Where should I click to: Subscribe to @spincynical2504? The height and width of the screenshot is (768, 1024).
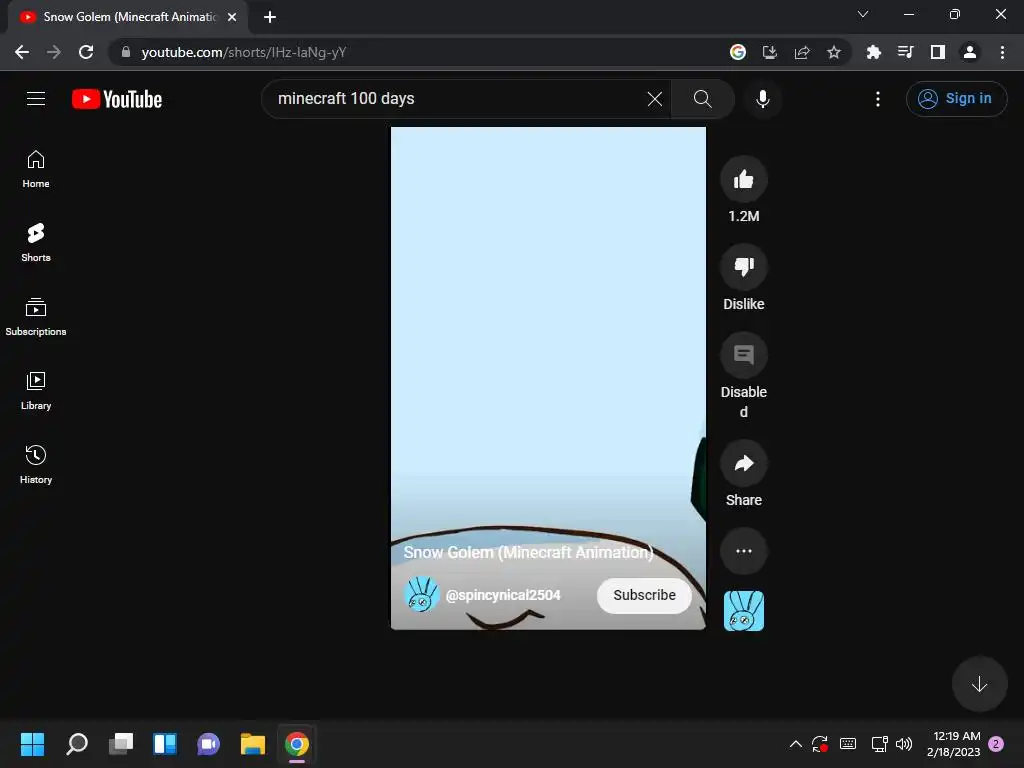click(644, 595)
